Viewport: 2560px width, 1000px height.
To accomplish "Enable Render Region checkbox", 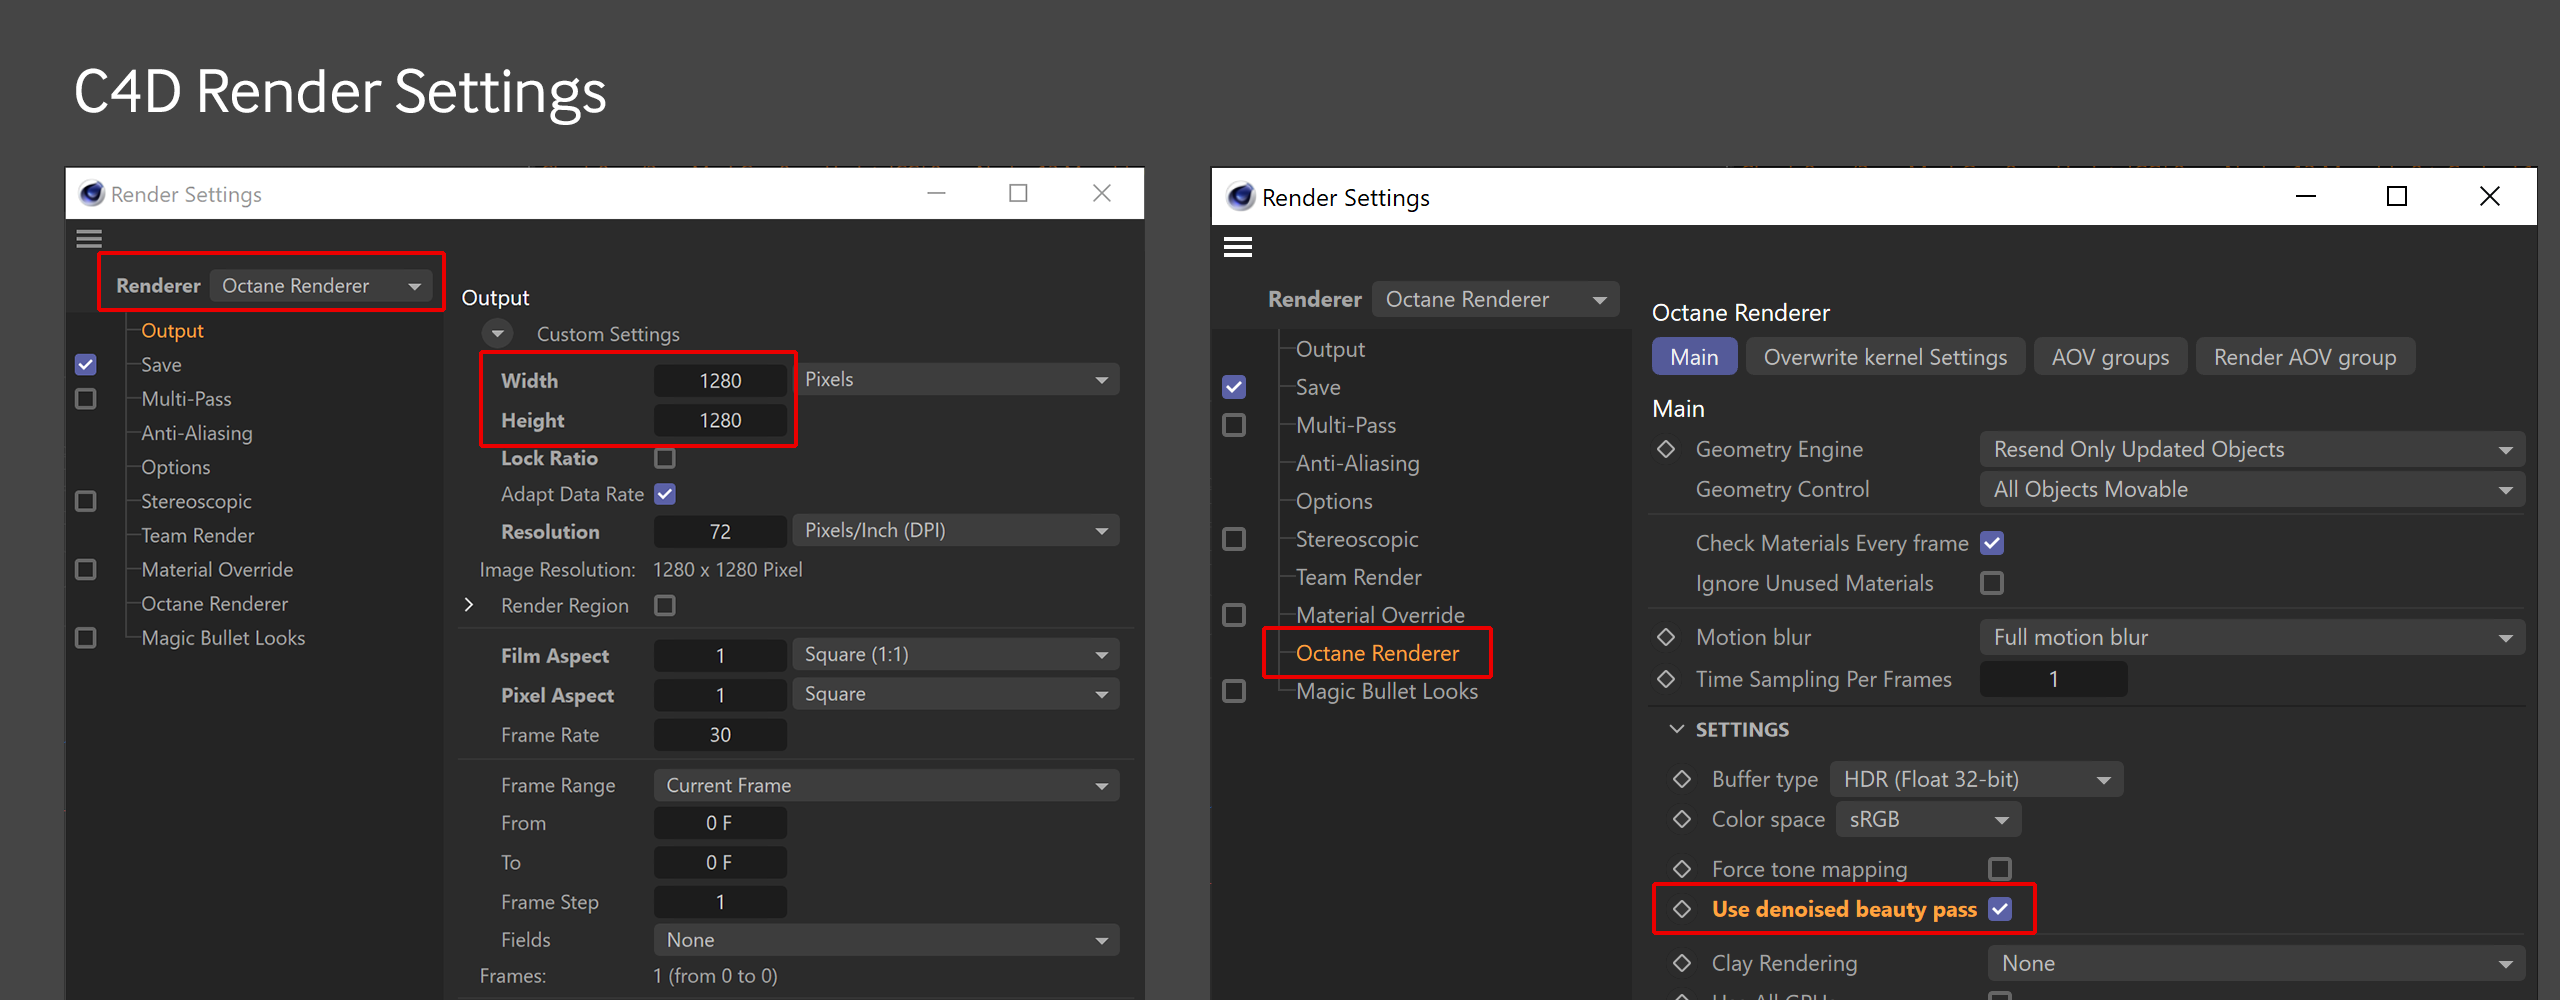I will click(665, 605).
